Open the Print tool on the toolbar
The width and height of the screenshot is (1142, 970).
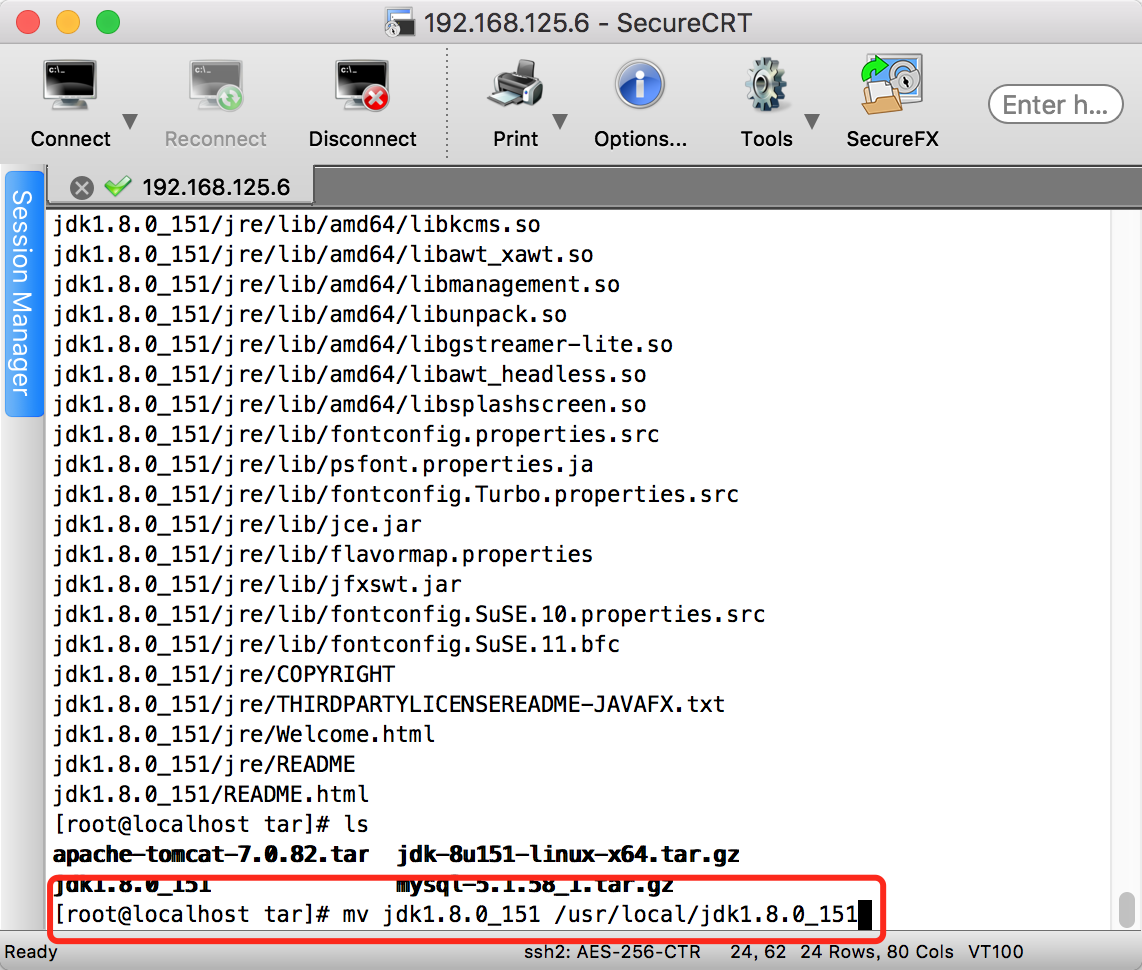point(514,84)
